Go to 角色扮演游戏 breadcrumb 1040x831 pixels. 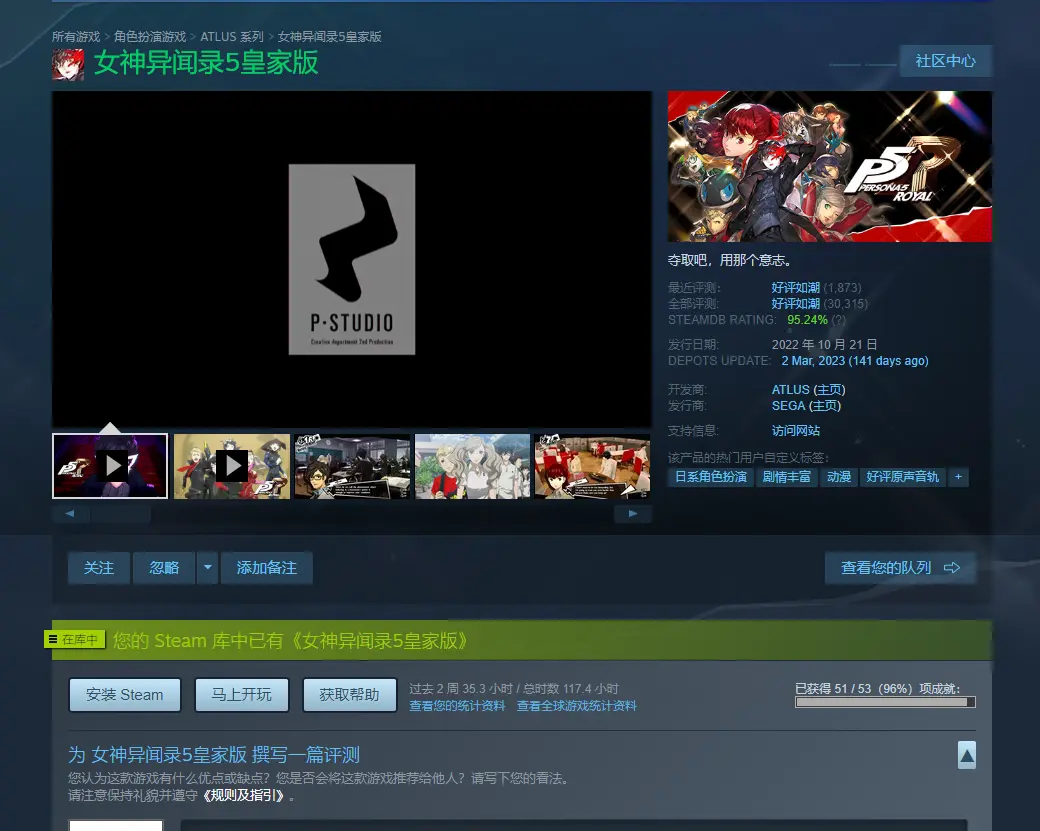coord(150,36)
